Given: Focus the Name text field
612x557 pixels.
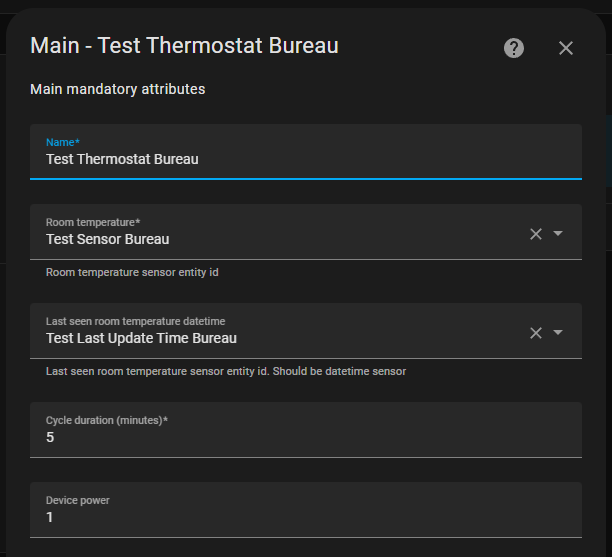Looking at the screenshot, I should tap(300, 159).
